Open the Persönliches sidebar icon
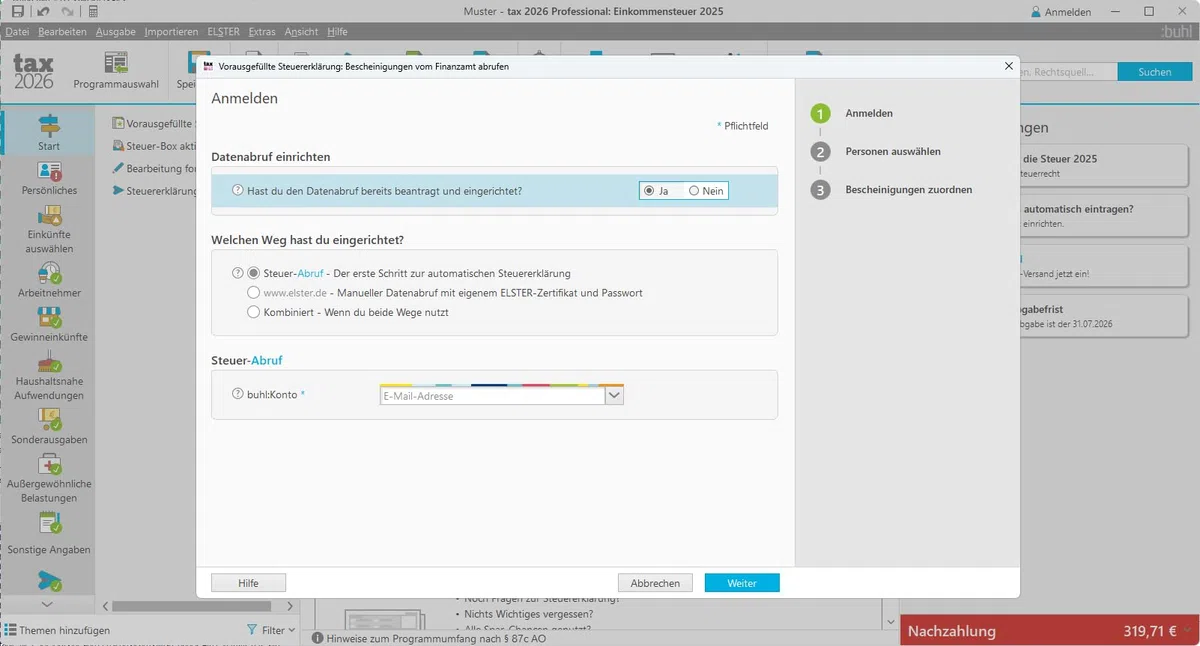Screen dimensions: 1200x646 coord(49,172)
